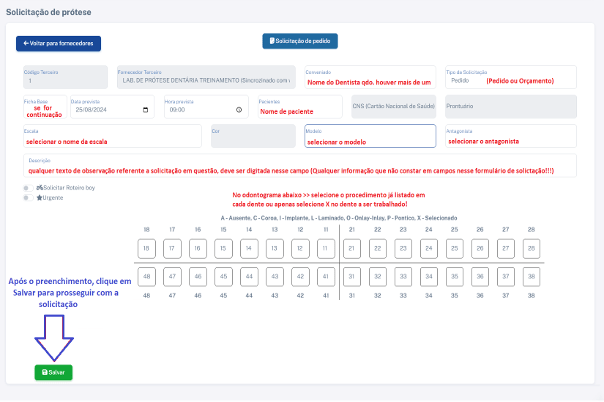Click the Hora prevista time field

(206, 107)
